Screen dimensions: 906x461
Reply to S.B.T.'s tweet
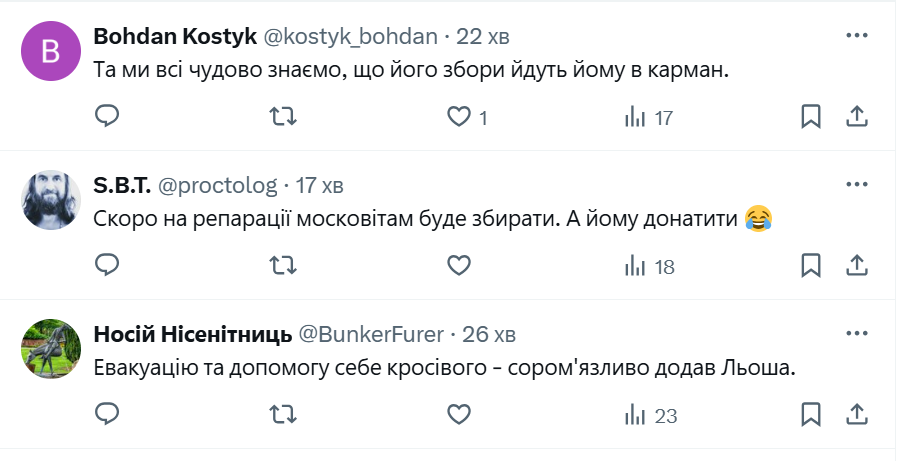click(107, 266)
